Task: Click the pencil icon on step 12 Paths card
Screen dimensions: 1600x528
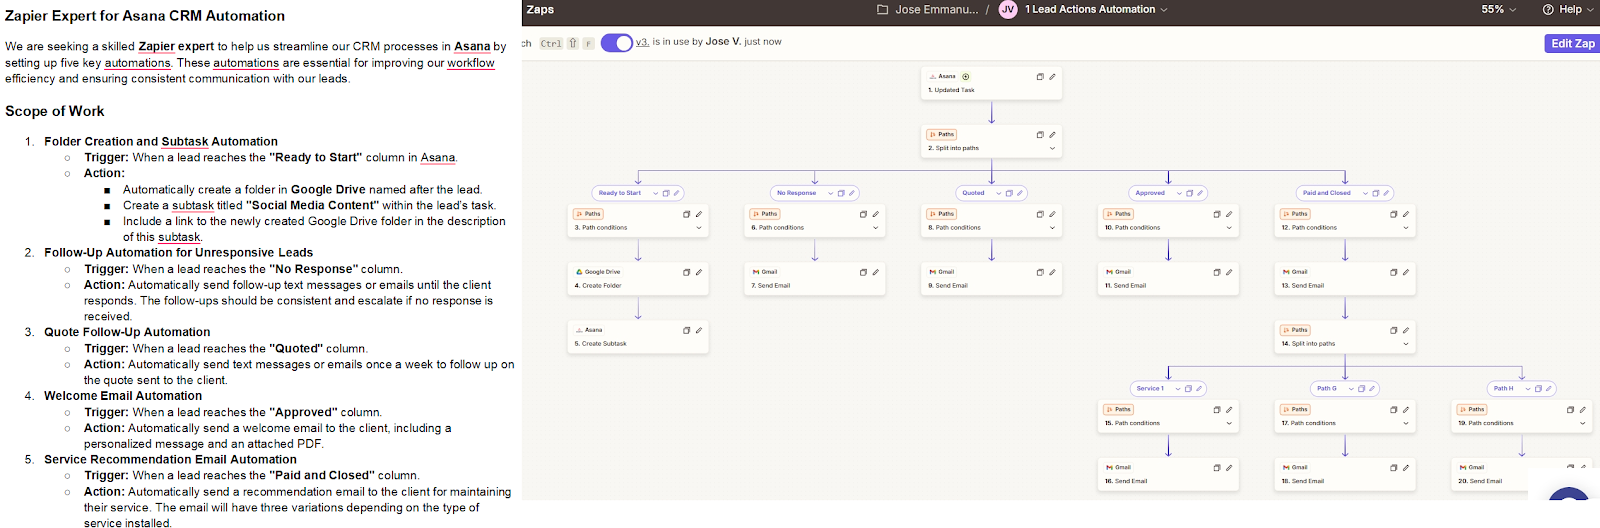Action: [x=1406, y=214]
